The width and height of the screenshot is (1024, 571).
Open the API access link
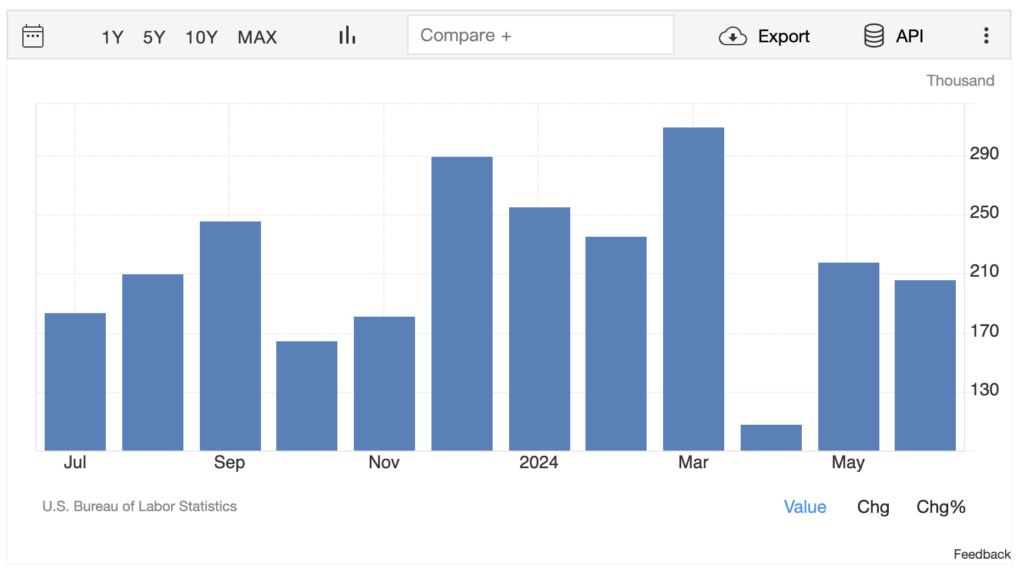pos(909,36)
